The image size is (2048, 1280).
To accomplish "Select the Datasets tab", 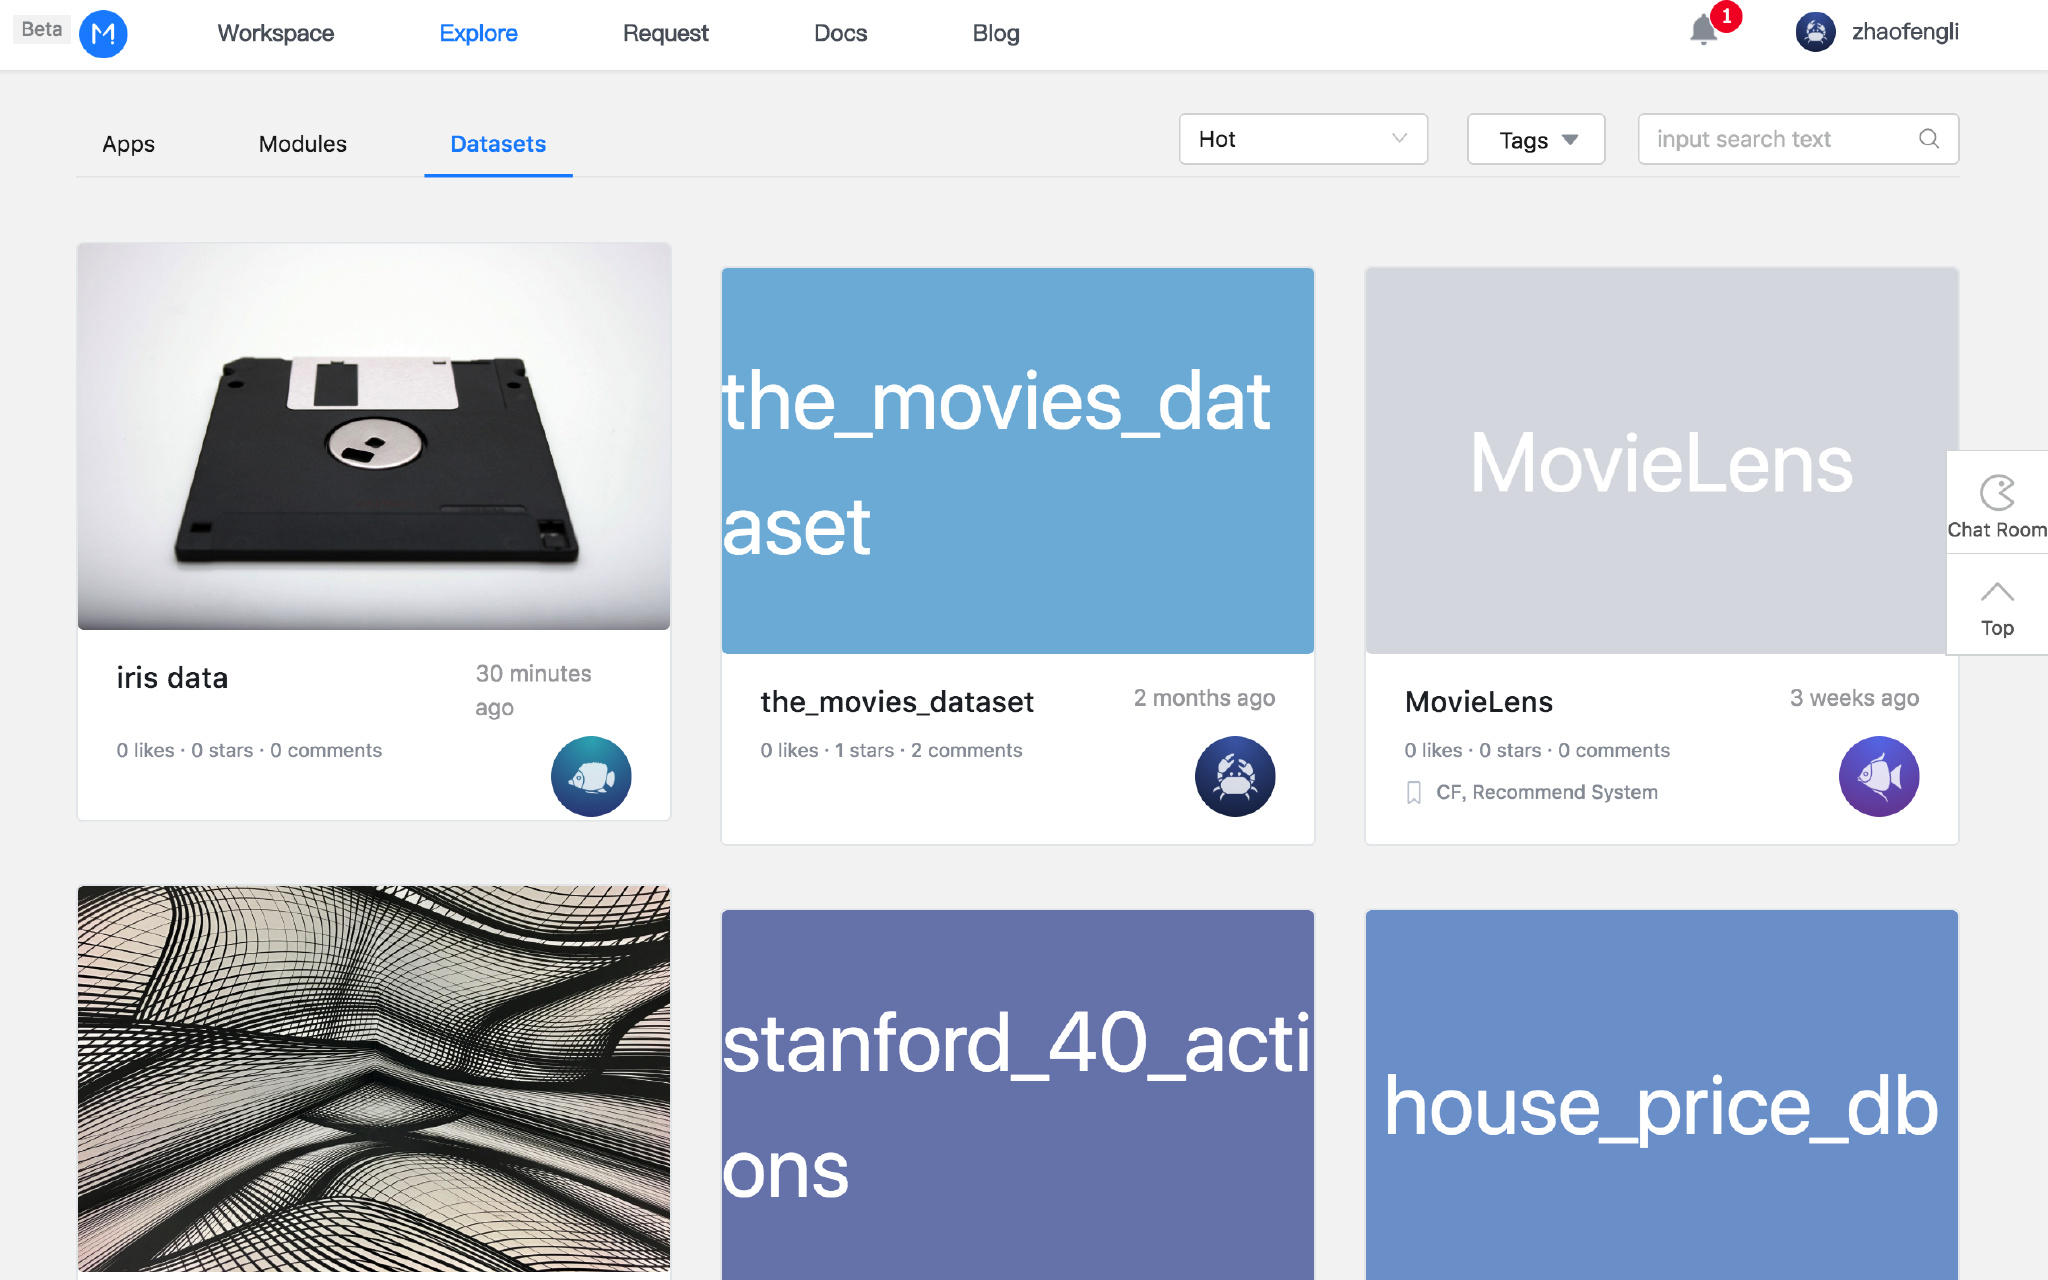I will [498, 144].
